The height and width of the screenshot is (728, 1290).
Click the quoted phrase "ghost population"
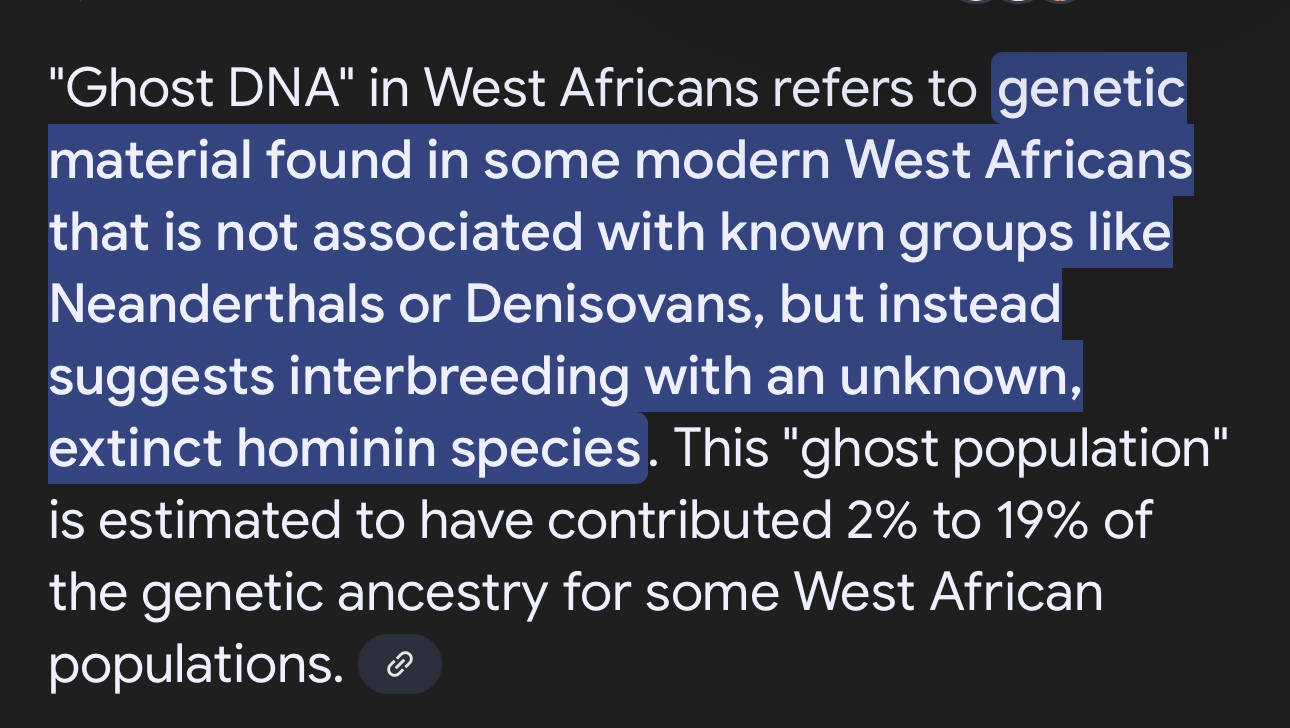point(999,449)
